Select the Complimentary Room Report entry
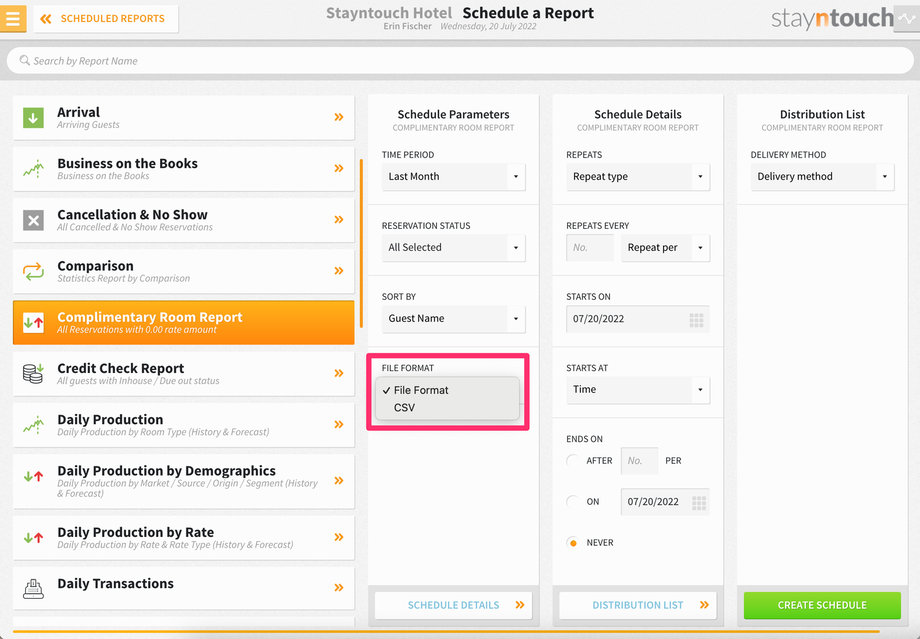 click(184, 322)
